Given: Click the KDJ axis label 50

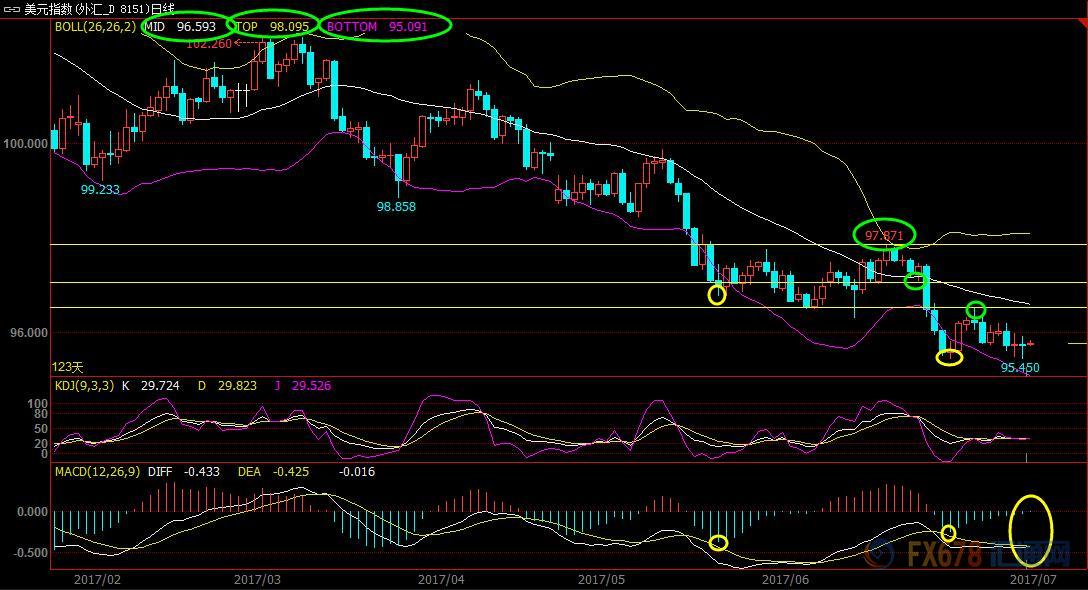Looking at the screenshot, I should pyautogui.click(x=42, y=429).
